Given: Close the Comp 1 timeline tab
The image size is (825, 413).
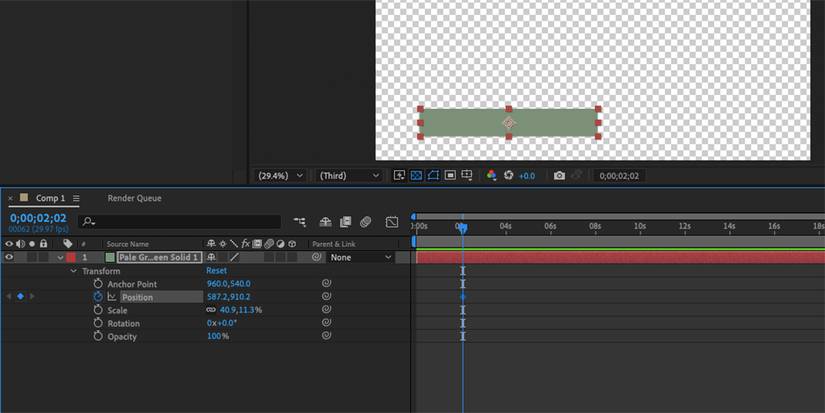Looking at the screenshot, I should click(10, 198).
